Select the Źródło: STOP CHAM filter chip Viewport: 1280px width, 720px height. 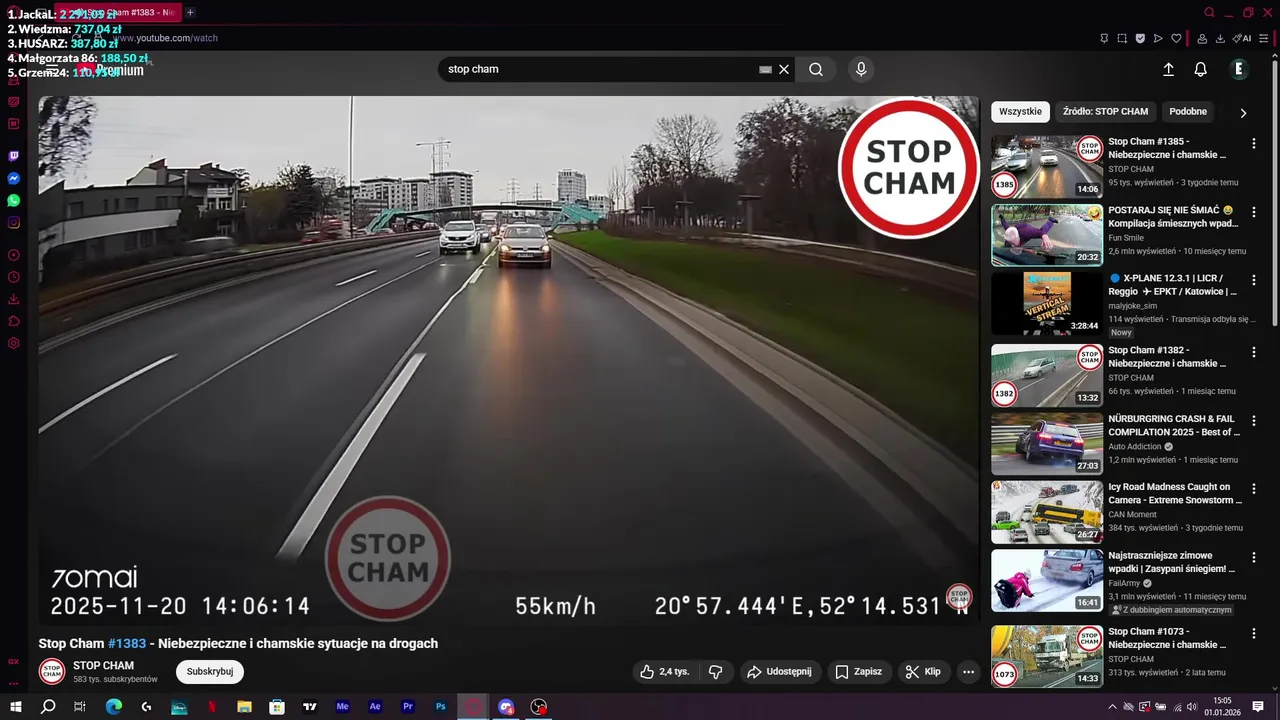pos(1105,112)
